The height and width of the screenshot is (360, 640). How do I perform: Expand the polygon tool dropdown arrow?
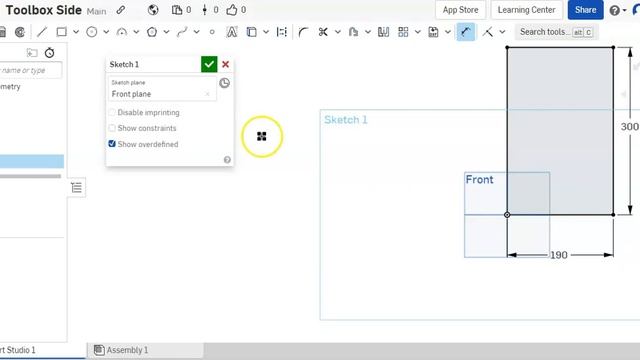coord(167,32)
